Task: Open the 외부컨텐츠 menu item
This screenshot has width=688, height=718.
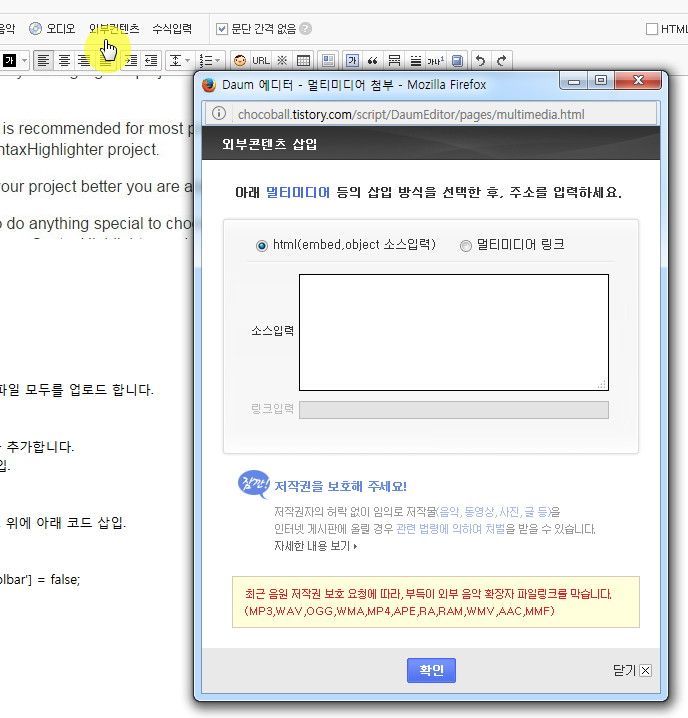Action: click(114, 29)
